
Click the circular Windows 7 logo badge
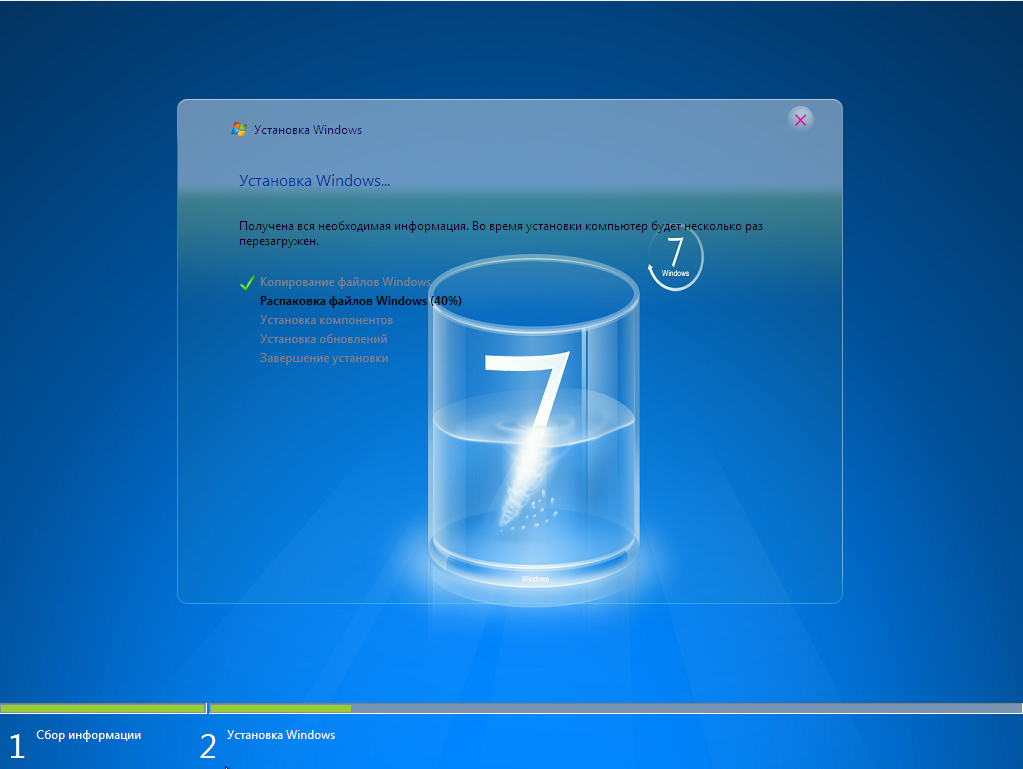(x=675, y=258)
